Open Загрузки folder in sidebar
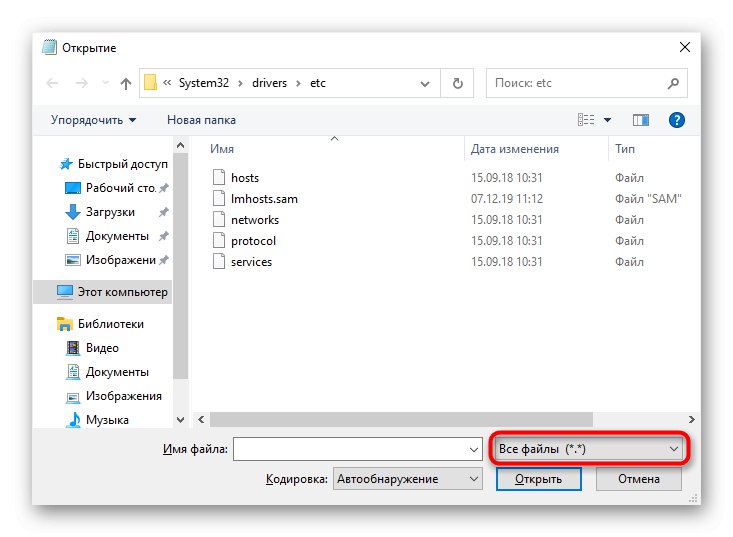733x537 pixels. click(x=110, y=212)
